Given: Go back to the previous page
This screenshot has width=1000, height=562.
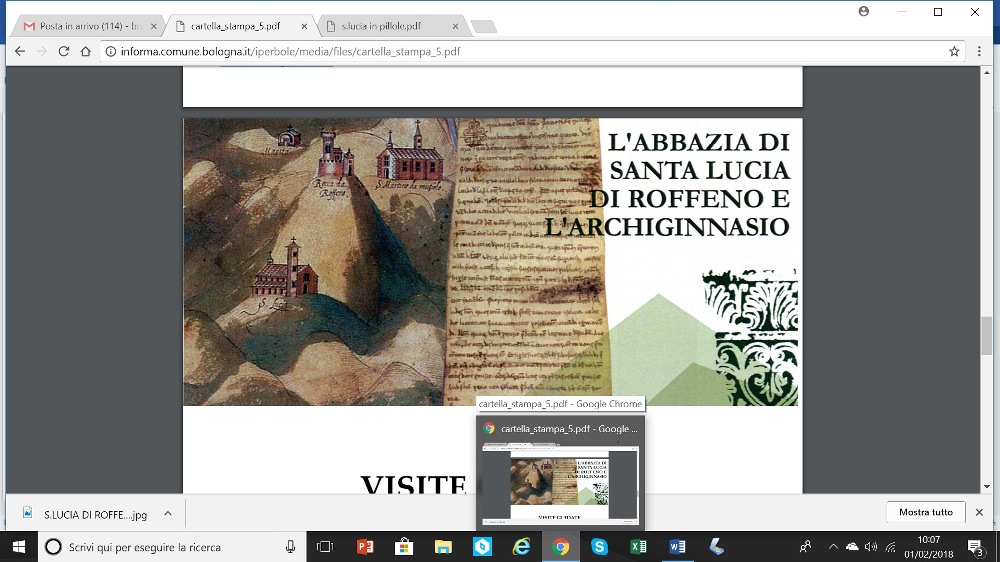Looking at the screenshot, I should click(x=20, y=52).
